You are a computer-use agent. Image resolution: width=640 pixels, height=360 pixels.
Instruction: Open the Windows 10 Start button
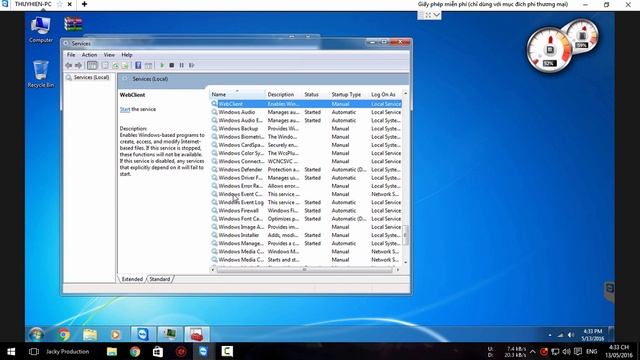(11, 351)
